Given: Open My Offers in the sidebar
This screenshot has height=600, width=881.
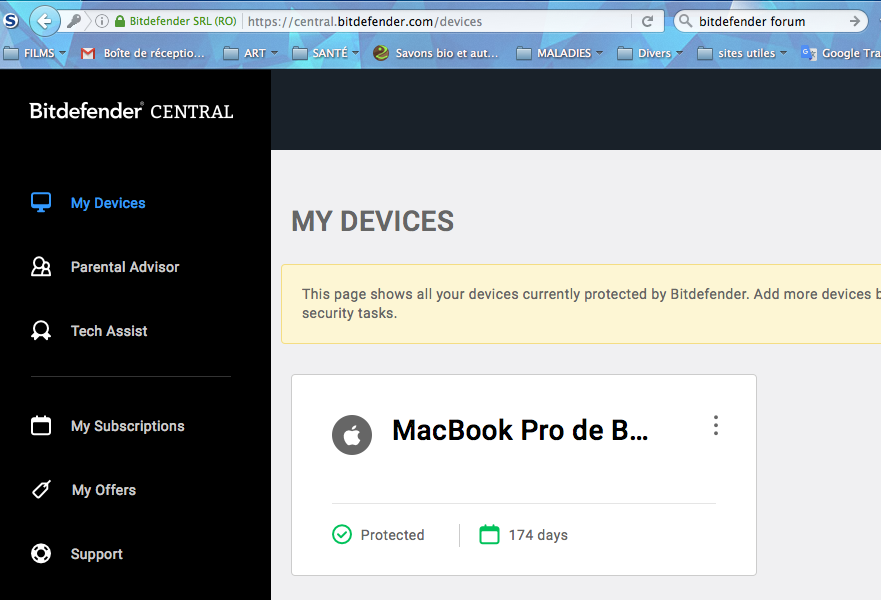Looking at the screenshot, I should 104,490.
